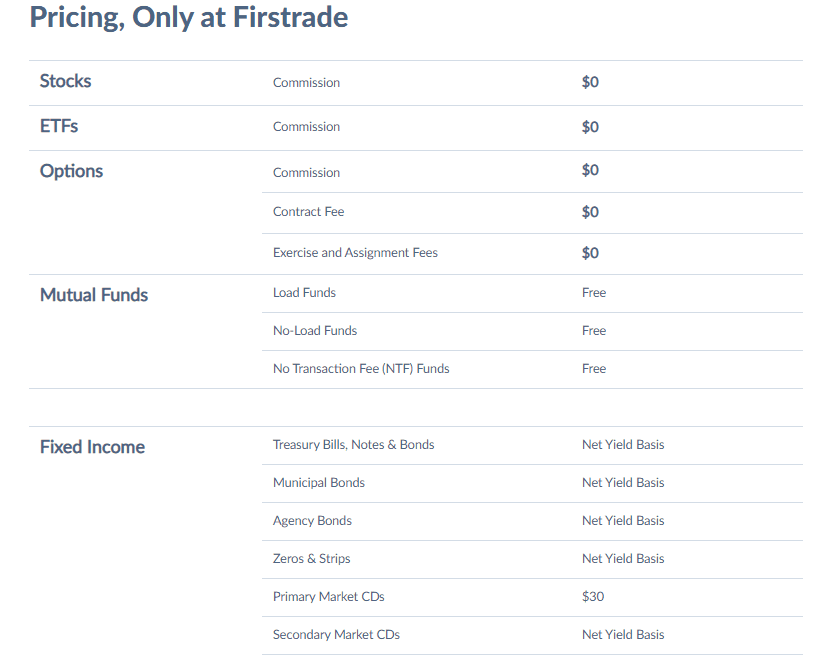Click the Options category heading
This screenshot has width=825, height=657.
[72, 171]
